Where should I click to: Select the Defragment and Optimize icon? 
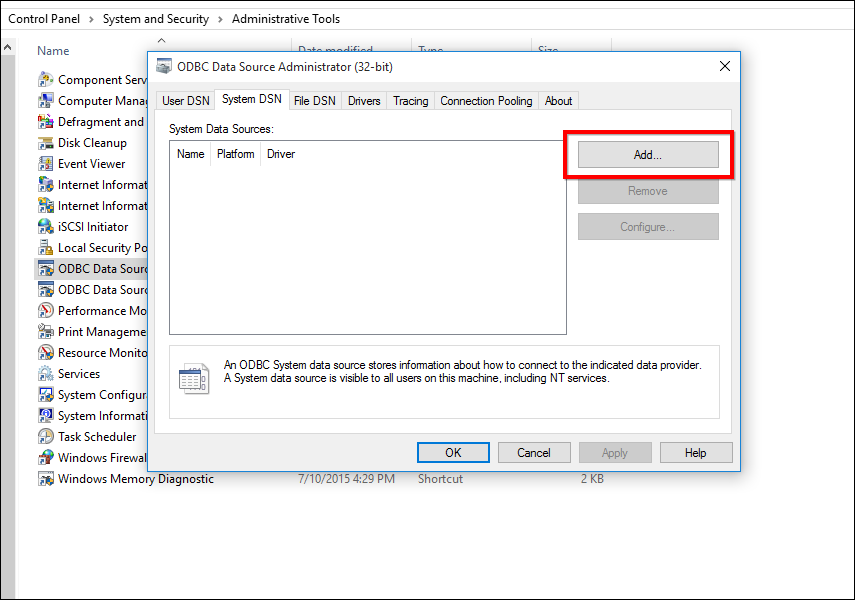pyautogui.click(x=46, y=122)
